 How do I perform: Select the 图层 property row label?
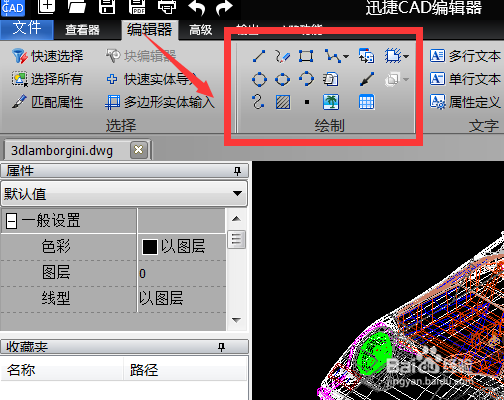[x=56, y=273]
